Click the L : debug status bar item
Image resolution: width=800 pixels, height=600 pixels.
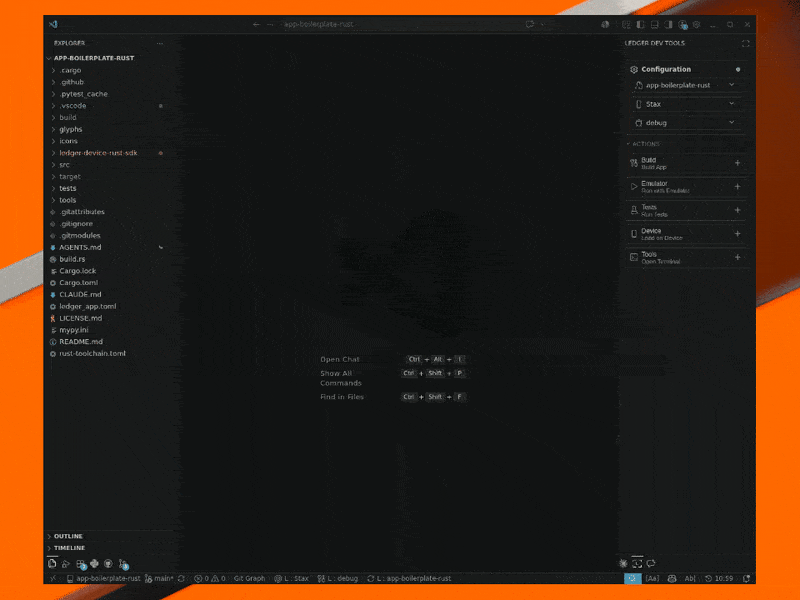coord(337,578)
